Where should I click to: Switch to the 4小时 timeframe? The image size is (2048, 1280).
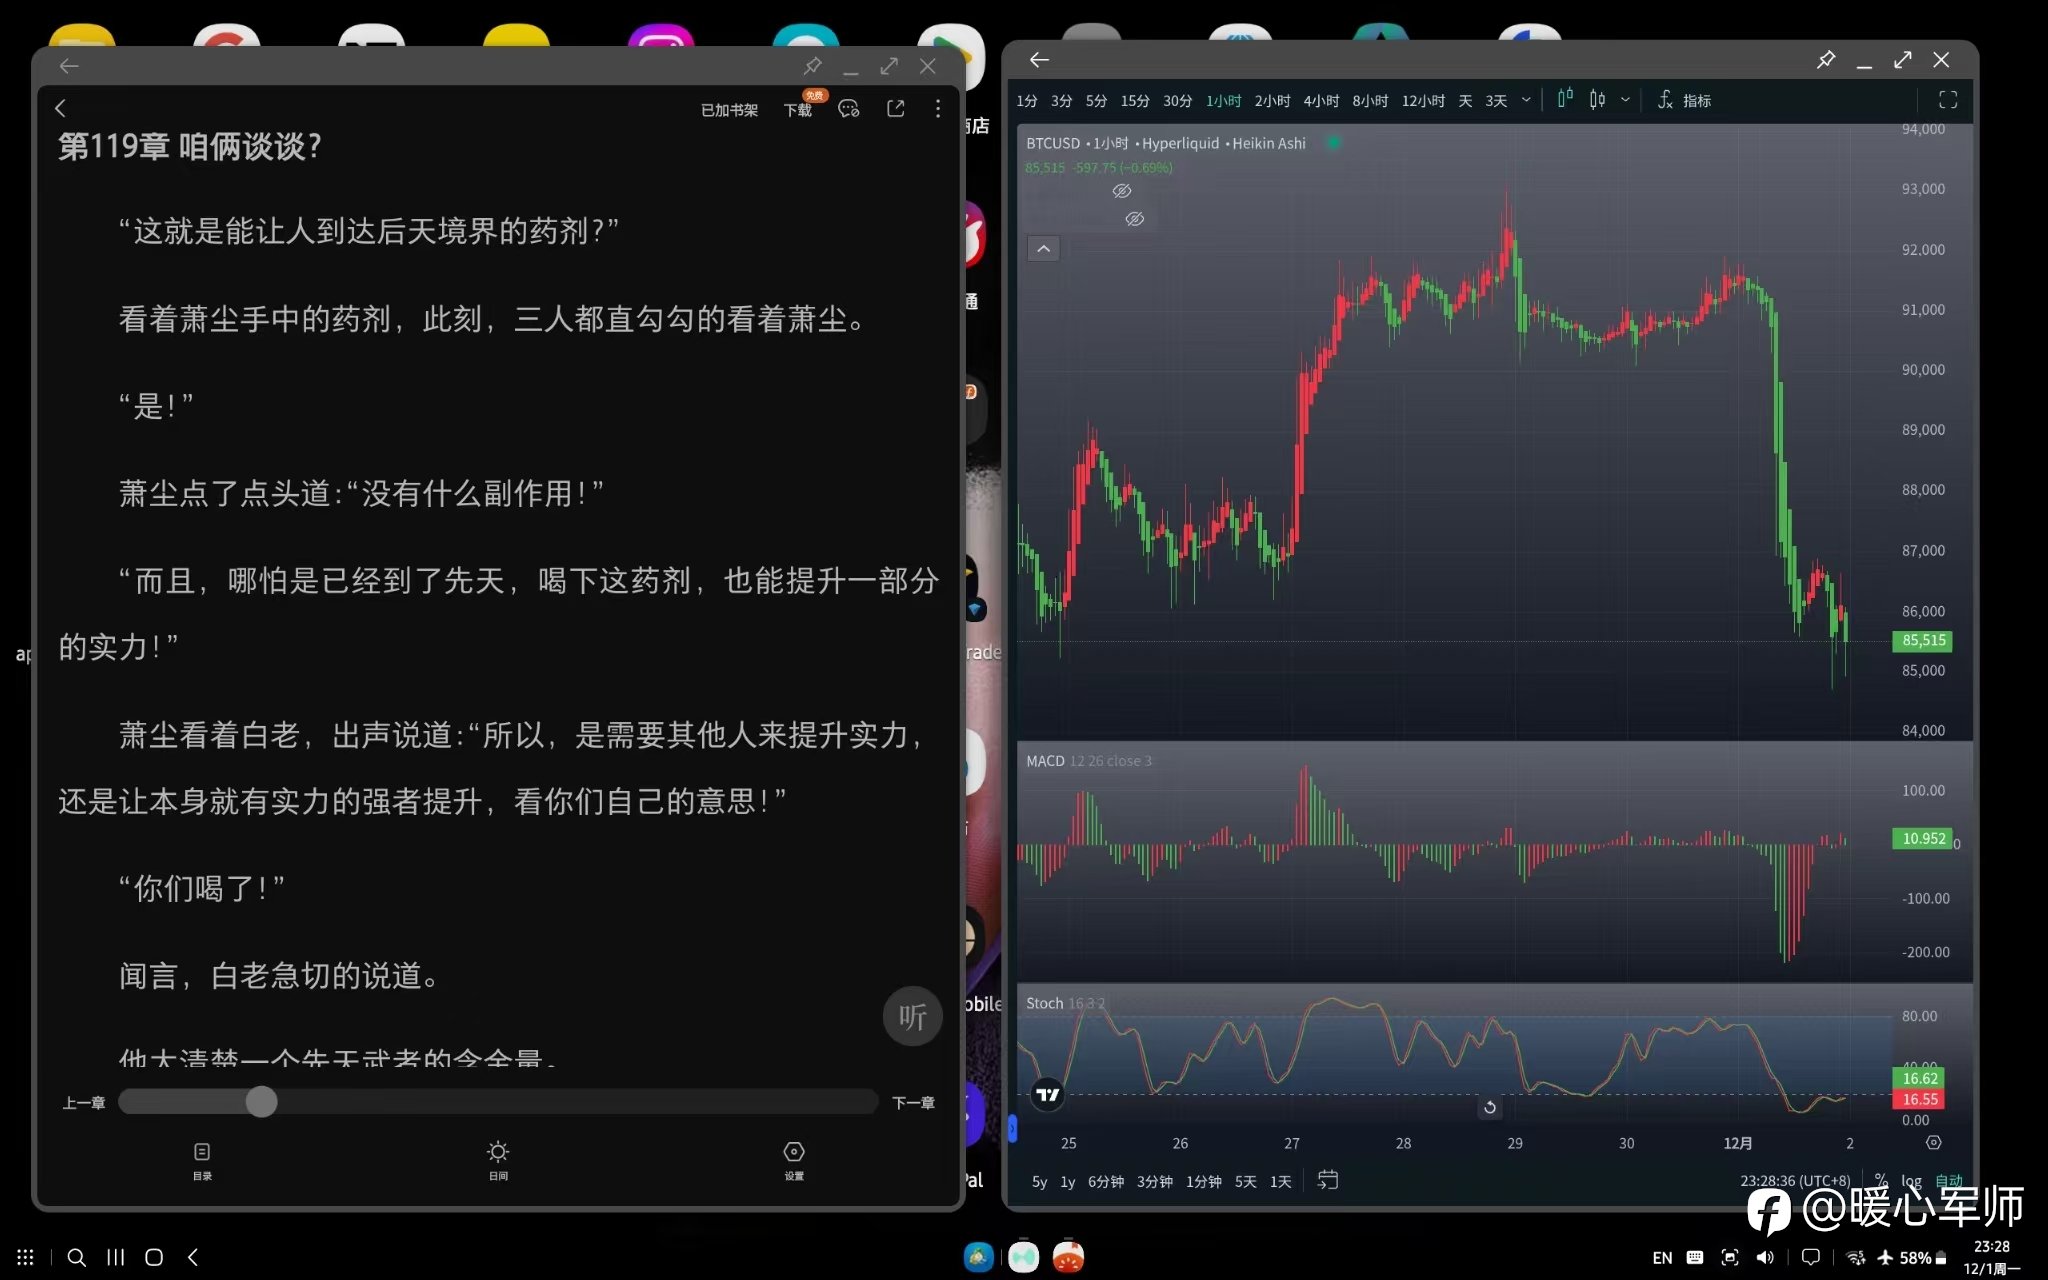1320,101
